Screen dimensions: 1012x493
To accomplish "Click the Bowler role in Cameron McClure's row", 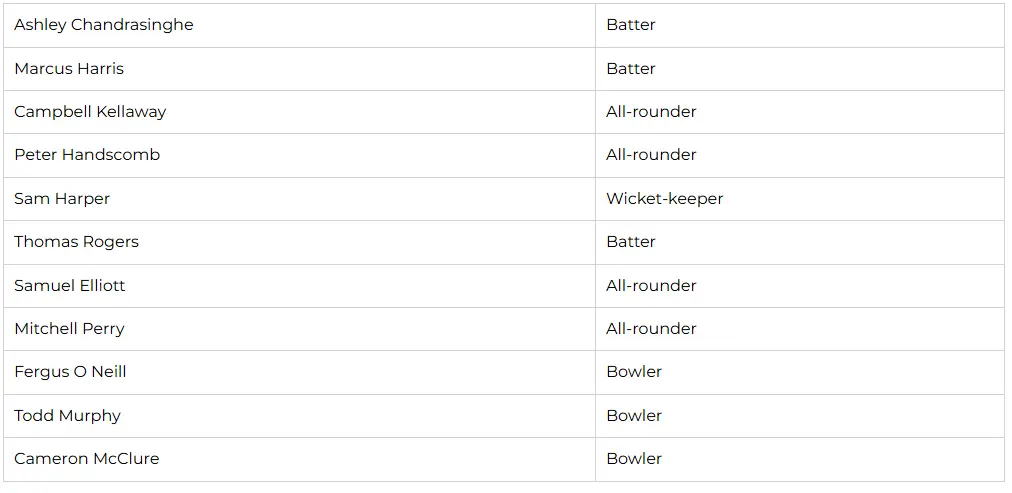I will click(634, 459).
